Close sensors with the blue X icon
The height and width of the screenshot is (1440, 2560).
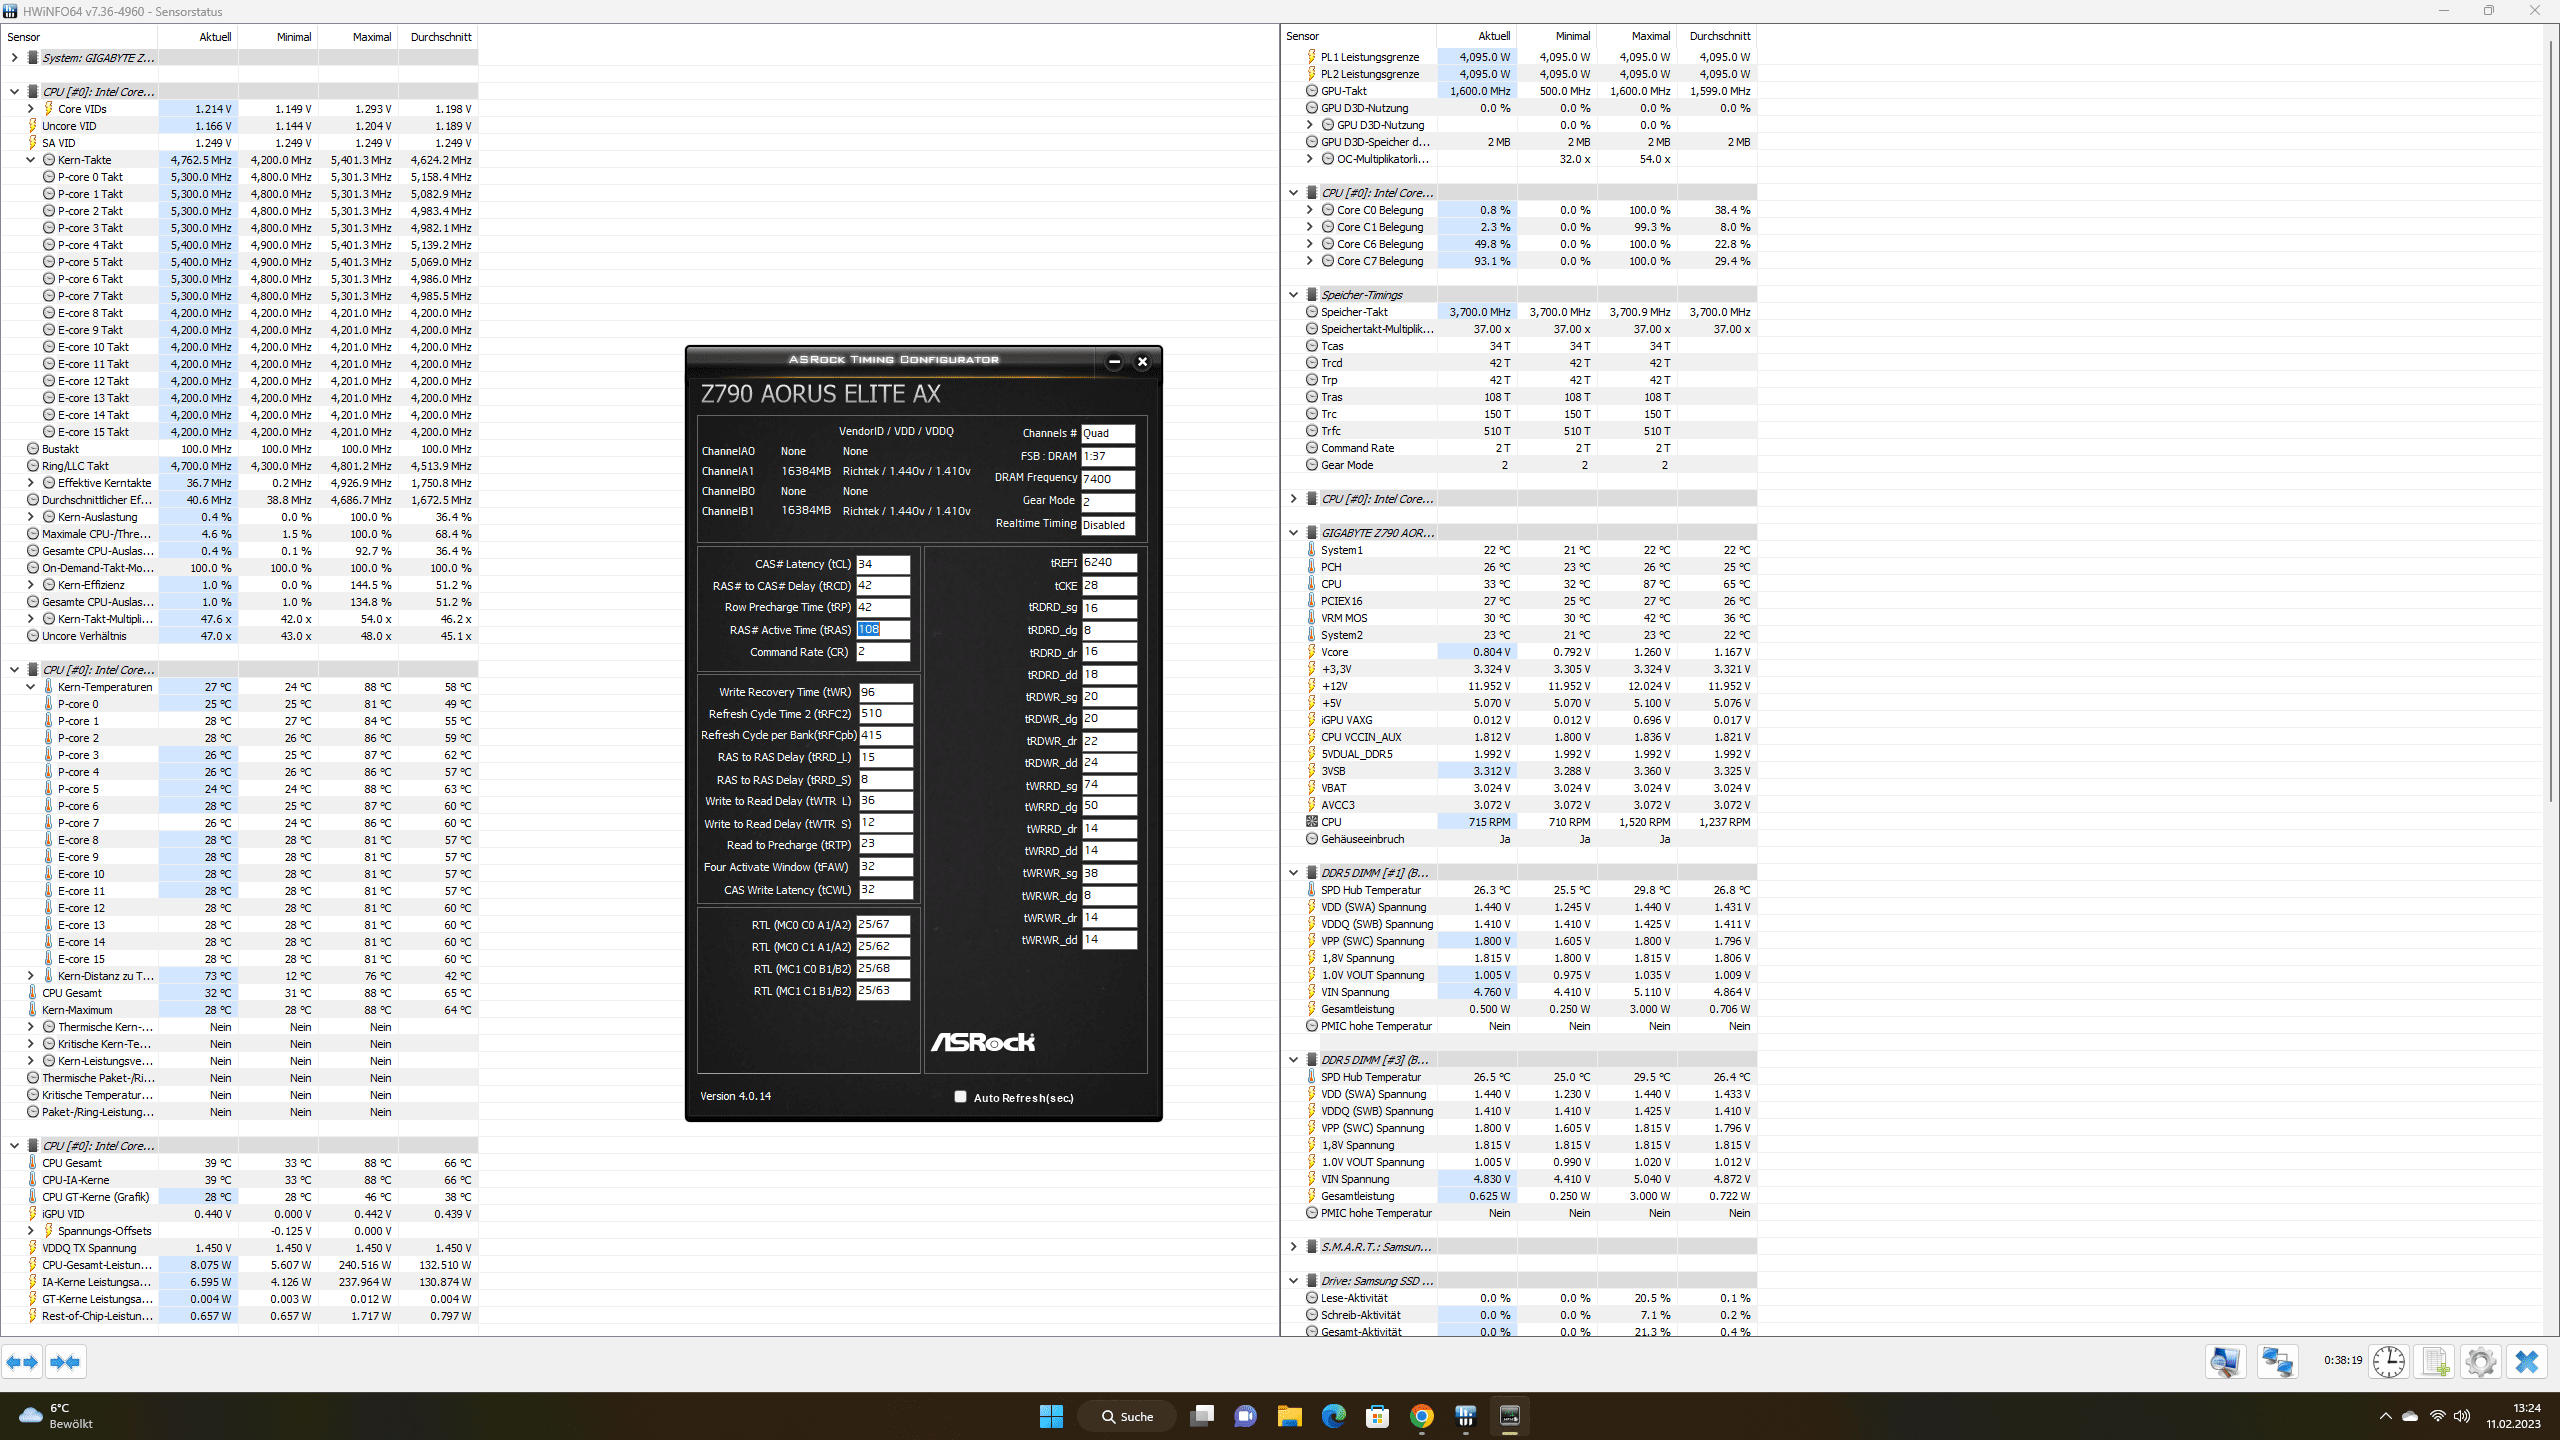[2527, 1362]
